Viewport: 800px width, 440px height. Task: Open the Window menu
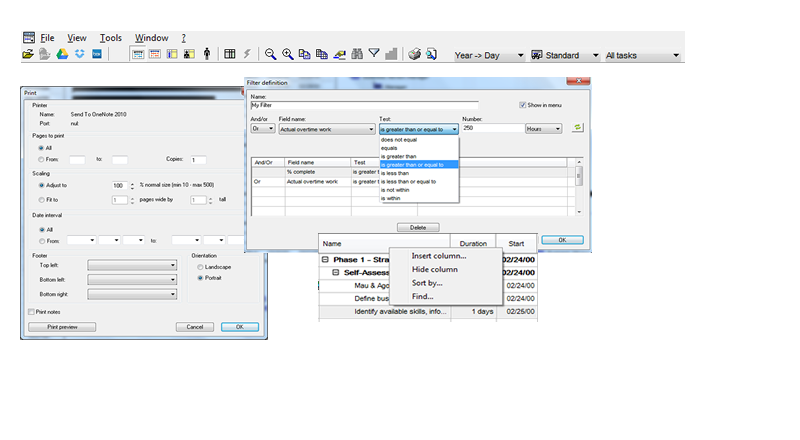click(152, 38)
